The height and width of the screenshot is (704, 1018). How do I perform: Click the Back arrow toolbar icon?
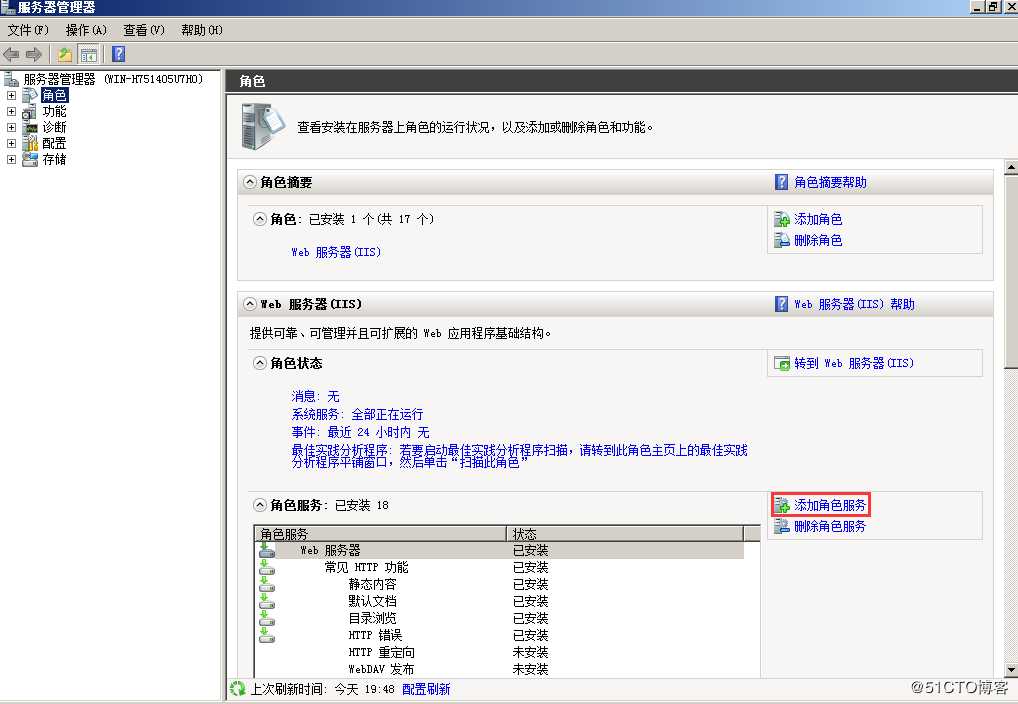11,55
